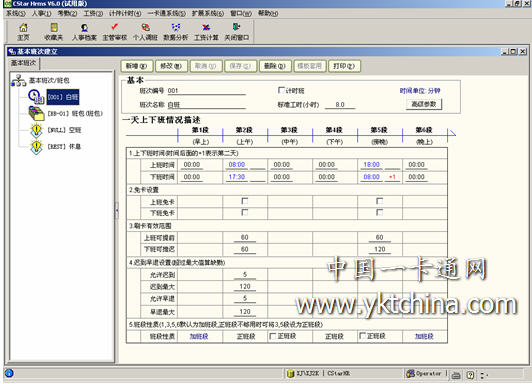Collapse the left panel splitter handle
The height and width of the screenshot is (384, 532).
tap(116, 210)
